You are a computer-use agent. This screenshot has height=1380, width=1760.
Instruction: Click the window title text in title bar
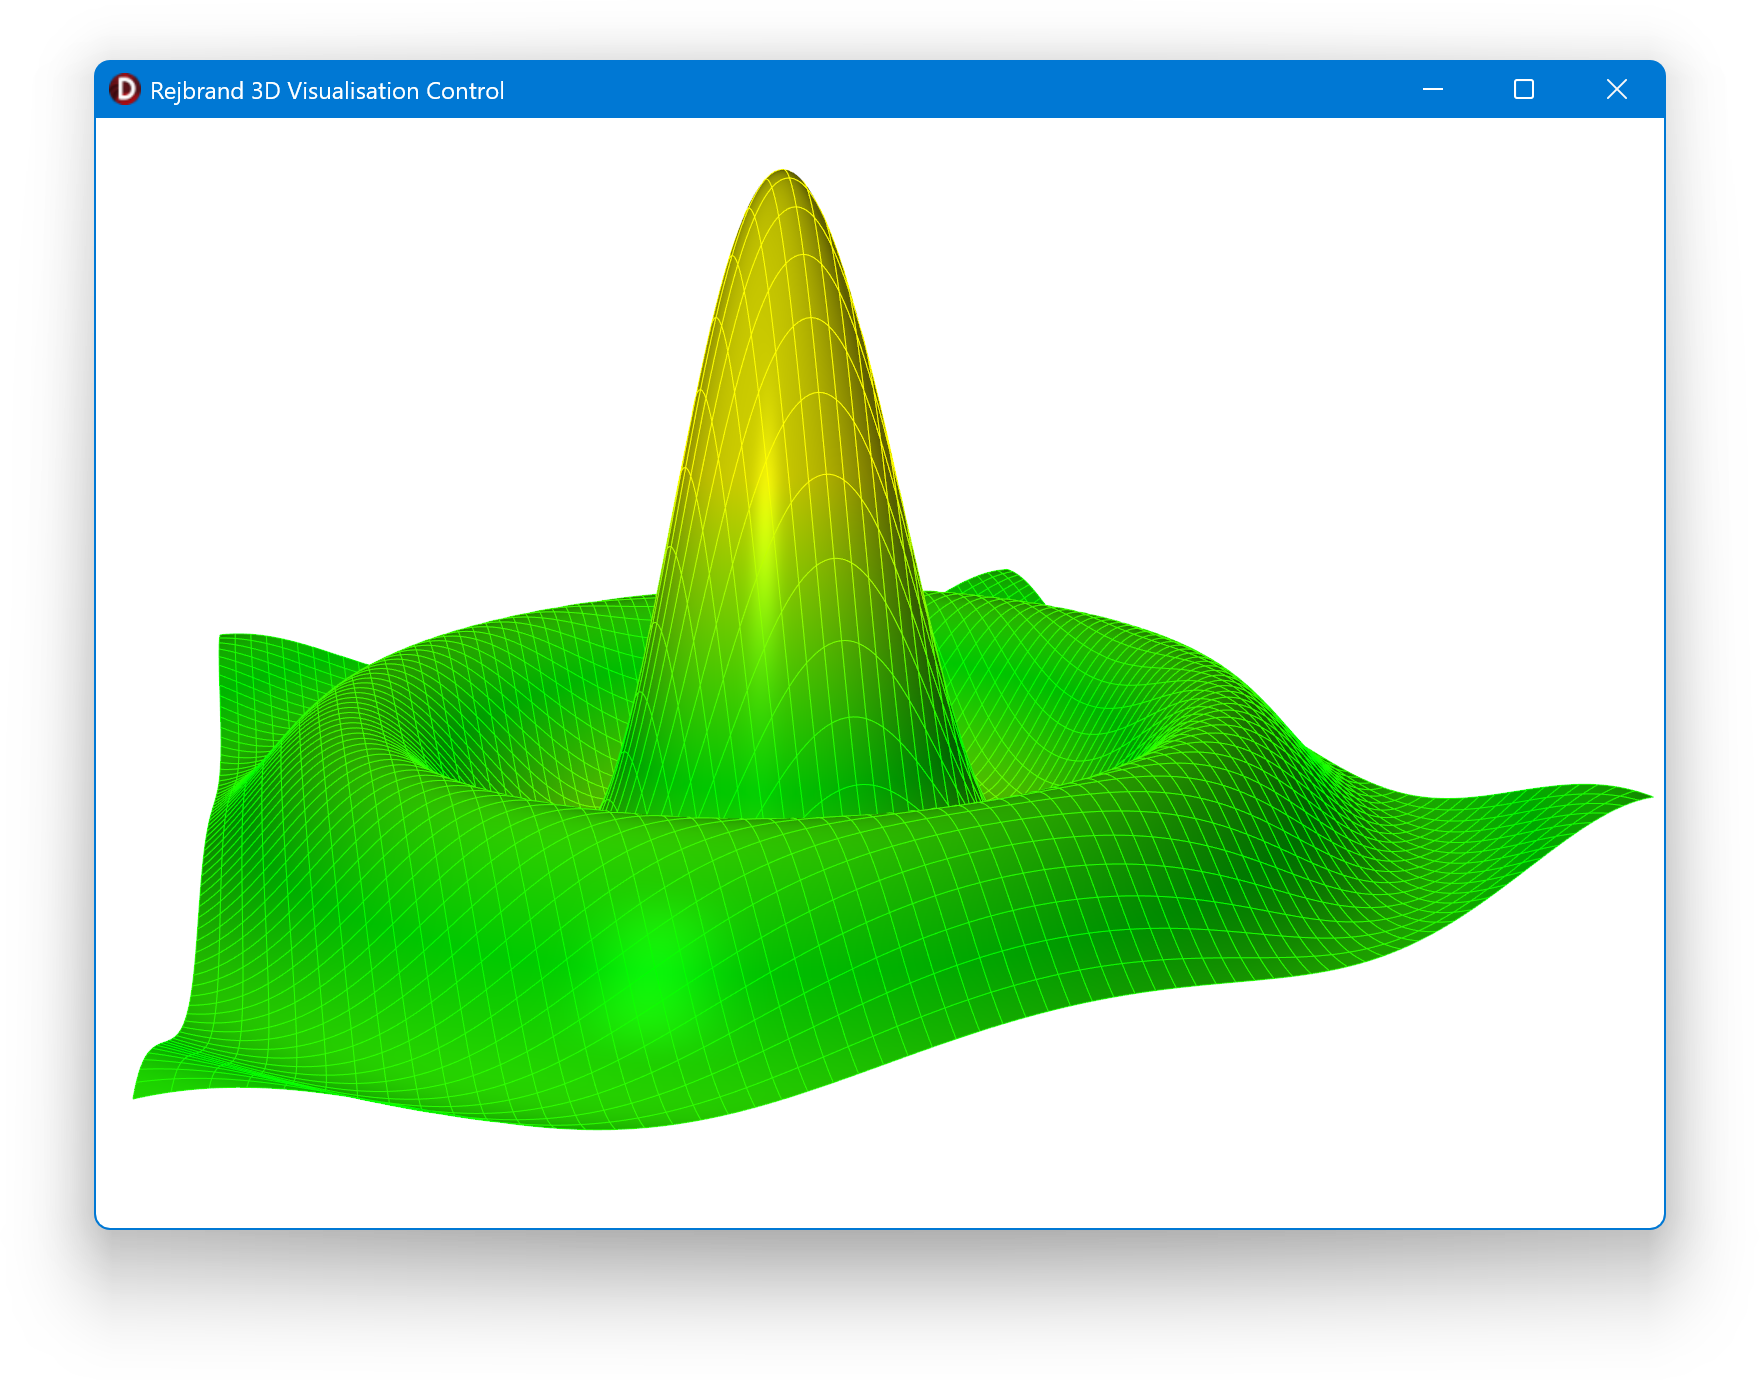[326, 91]
